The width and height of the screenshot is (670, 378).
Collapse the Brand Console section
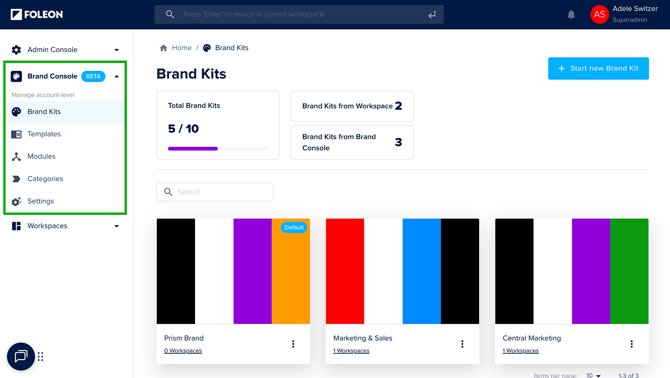point(116,76)
